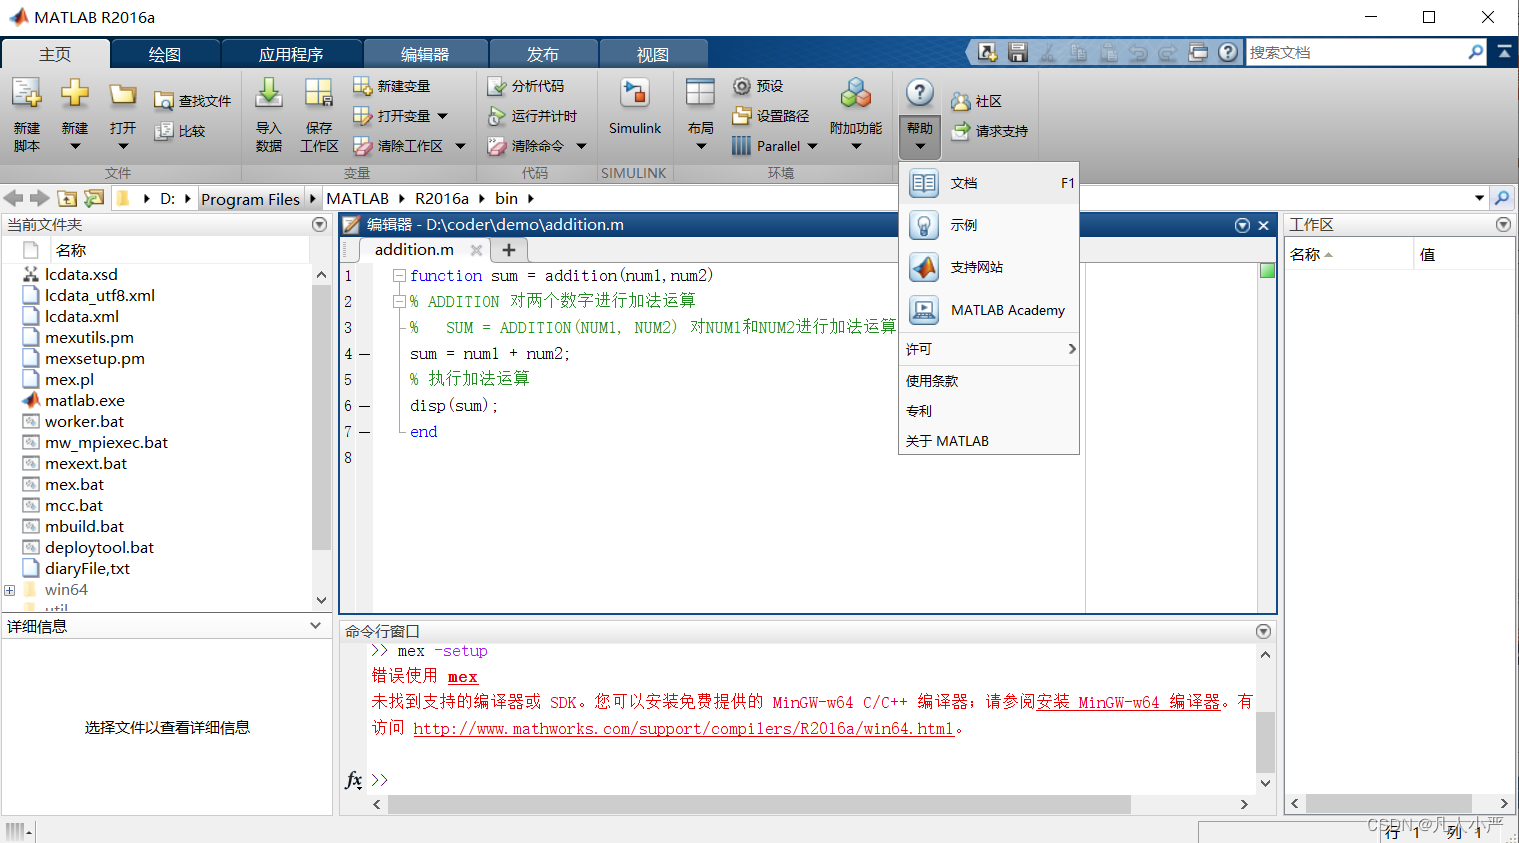Click 请求支持 (Request Support)

989,130
